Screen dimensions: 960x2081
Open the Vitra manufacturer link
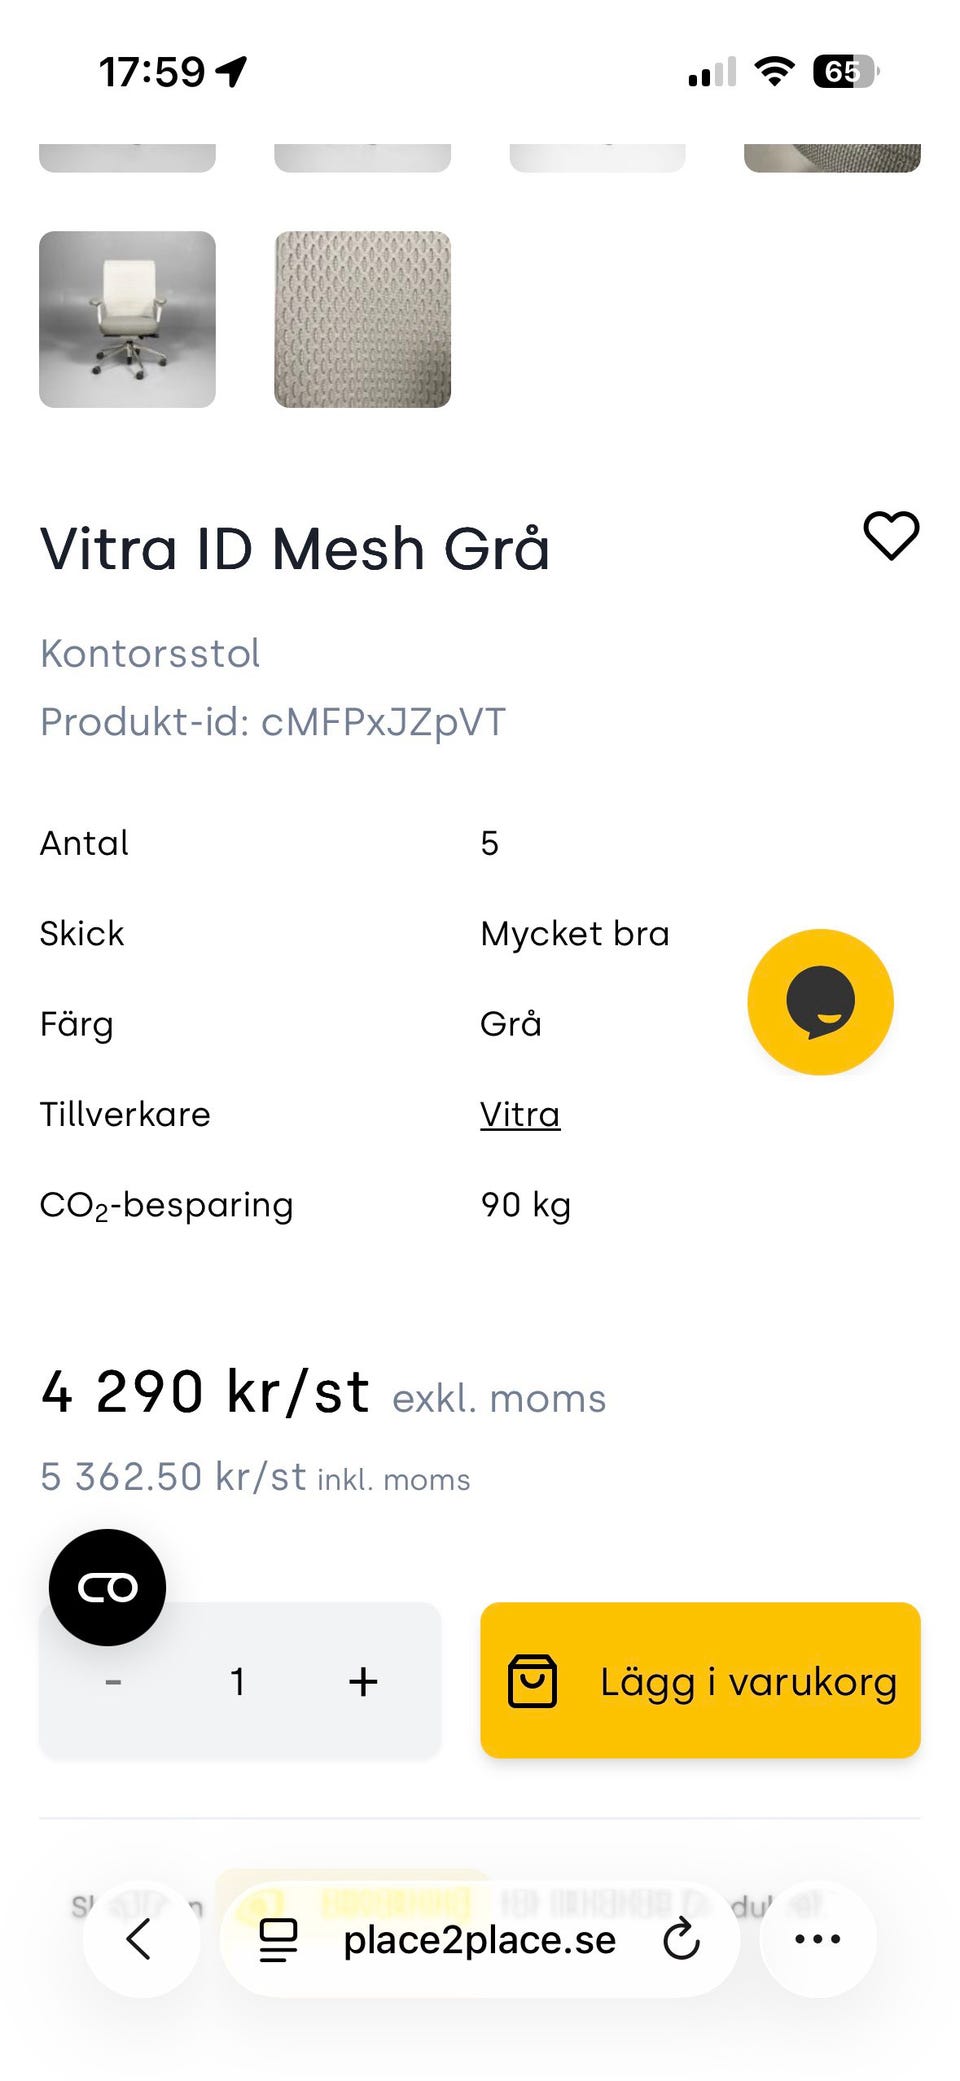[x=519, y=1114]
